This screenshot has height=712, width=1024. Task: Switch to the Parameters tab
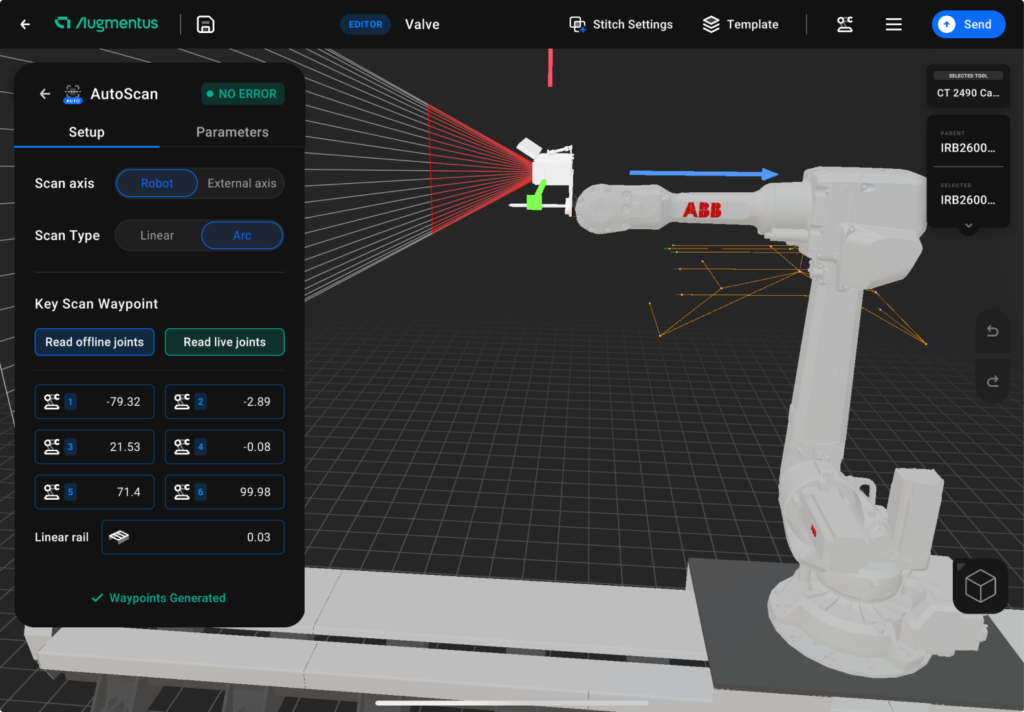[232, 131]
